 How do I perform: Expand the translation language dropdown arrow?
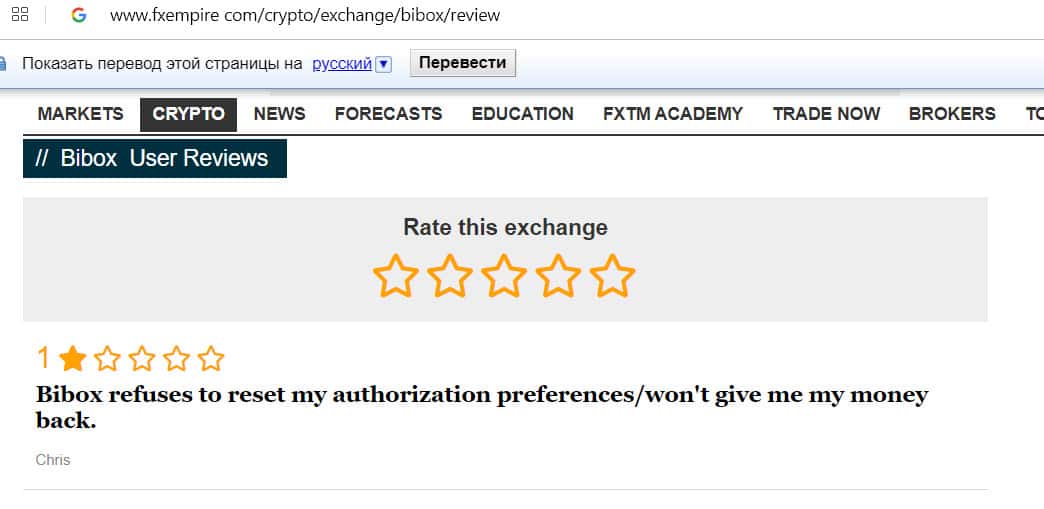[384, 64]
